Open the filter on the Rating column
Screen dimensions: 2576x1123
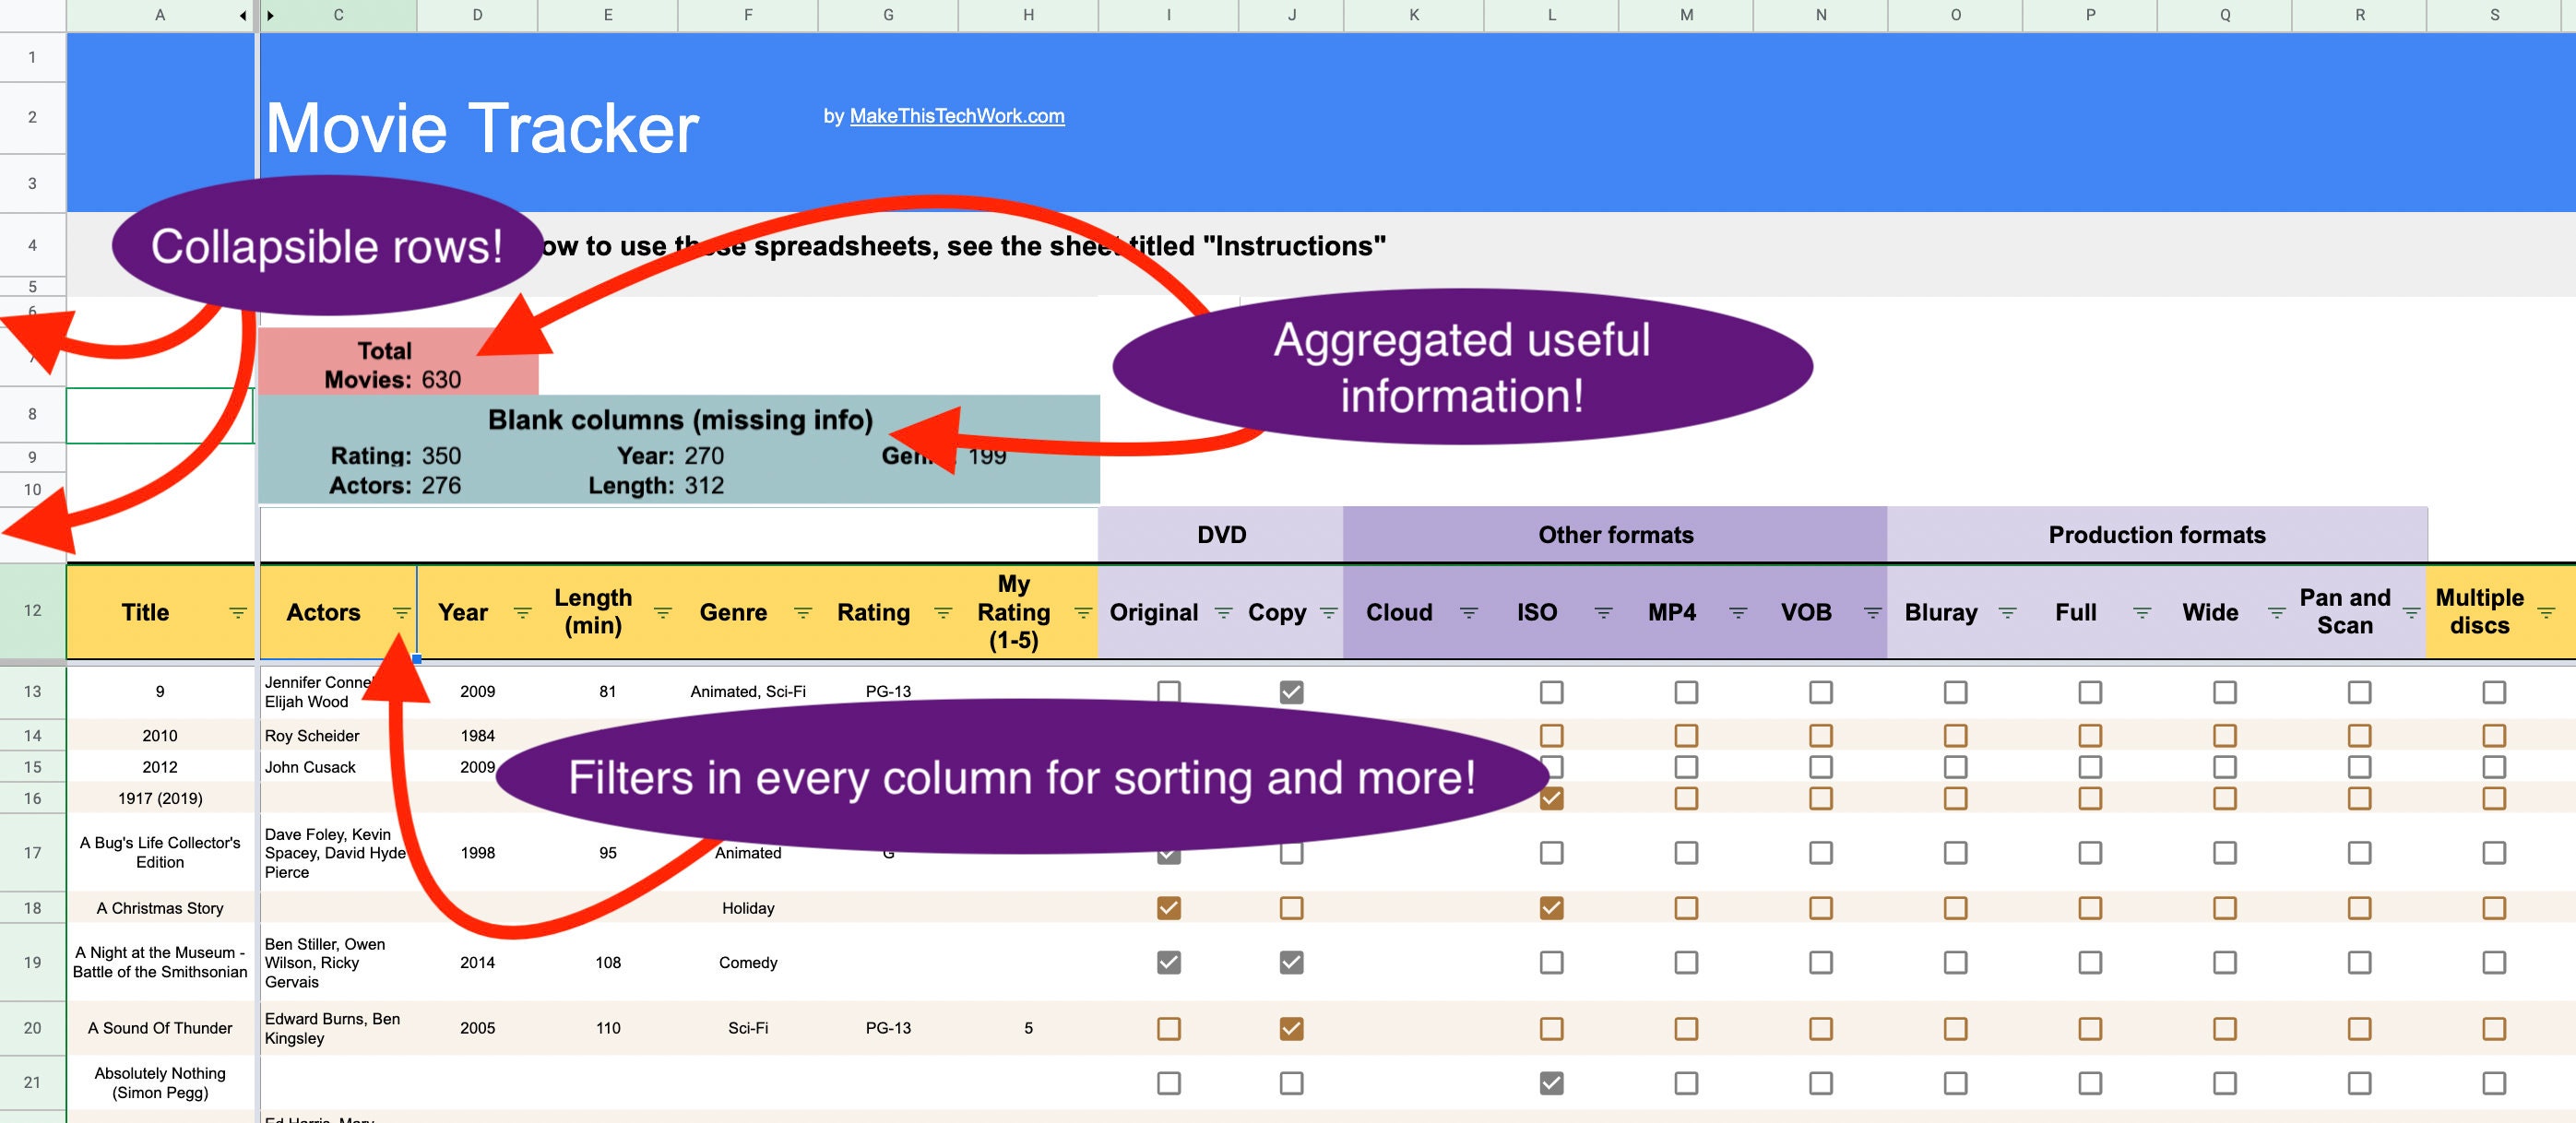(x=939, y=613)
